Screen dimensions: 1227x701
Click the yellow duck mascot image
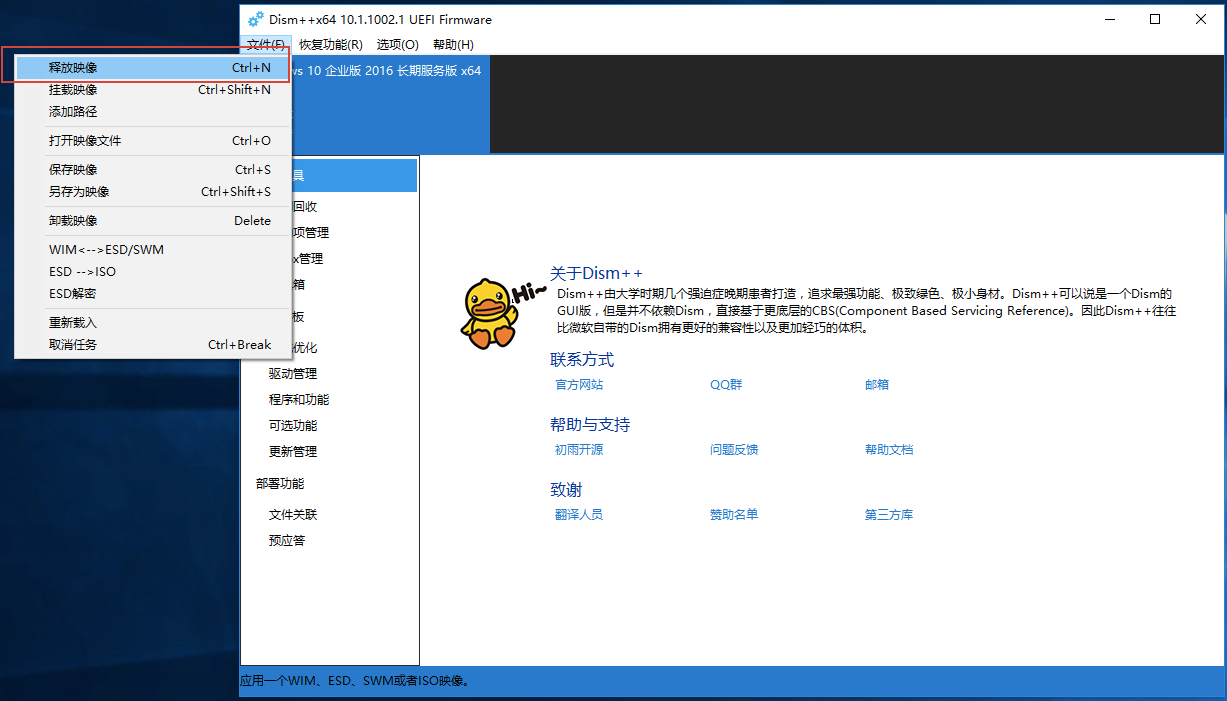point(493,311)
